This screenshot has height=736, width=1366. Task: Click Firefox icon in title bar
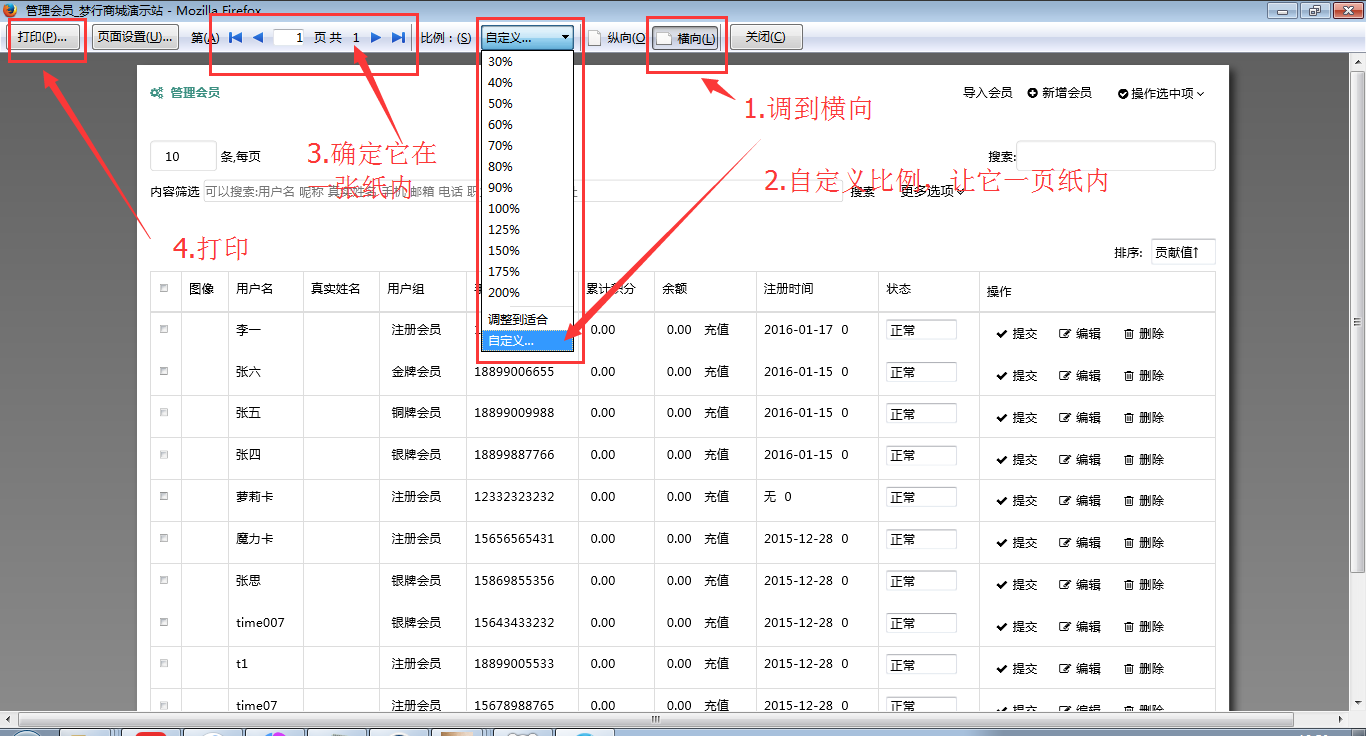(11, 10)
